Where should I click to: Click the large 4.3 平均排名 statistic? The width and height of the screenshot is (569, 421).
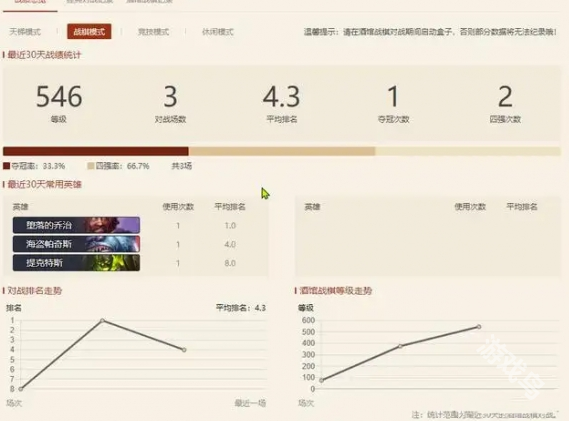pyautogui.click(x=282, y=97)
